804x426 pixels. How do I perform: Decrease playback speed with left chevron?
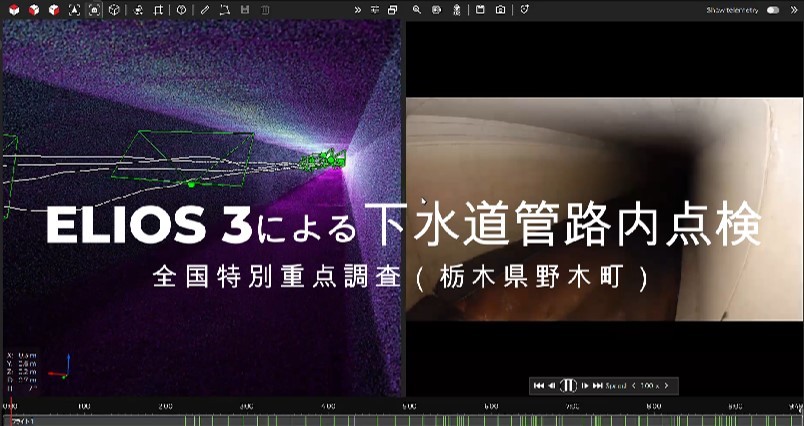click(634, 386)
